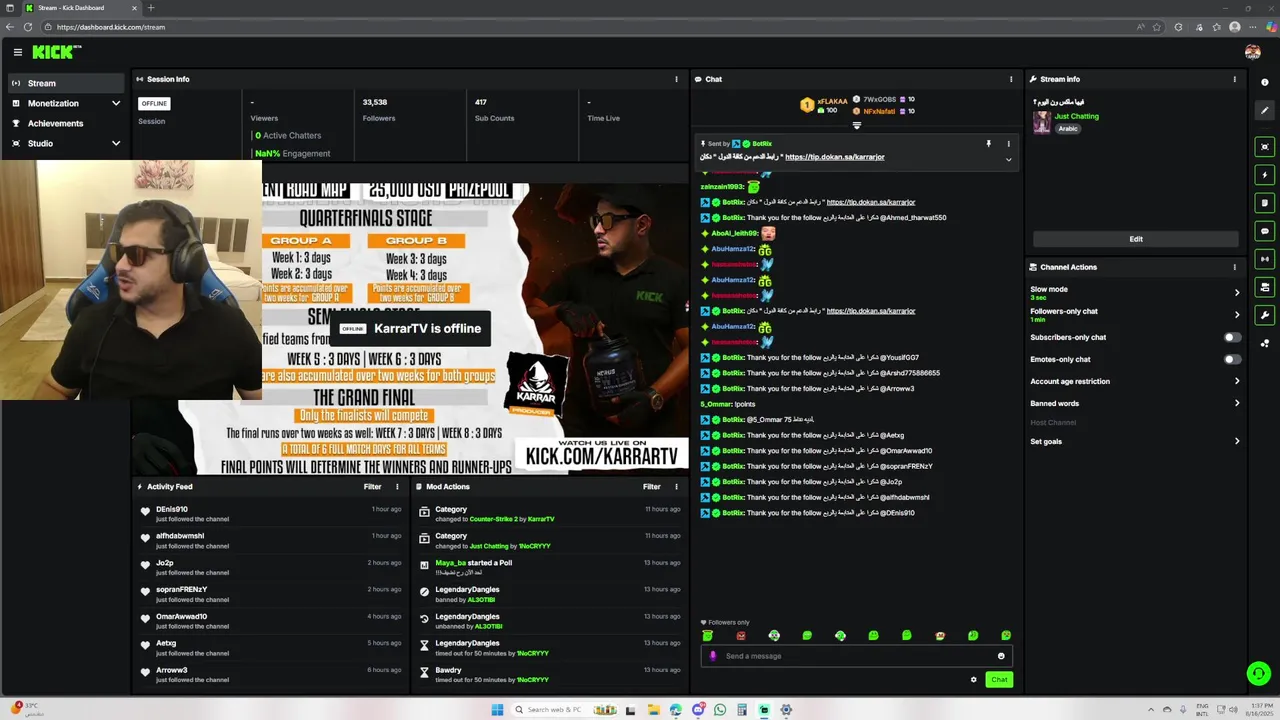Open Studio menu item
The height and width of the screenshot is (720, 1280).
(40, 143)
